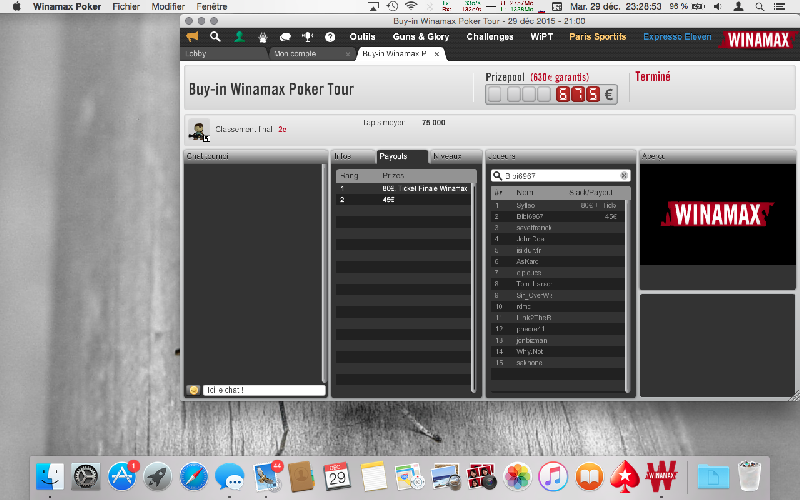800x500 pixels.
Task: Click the green player profile icon
Action: [x=239, y=37]
